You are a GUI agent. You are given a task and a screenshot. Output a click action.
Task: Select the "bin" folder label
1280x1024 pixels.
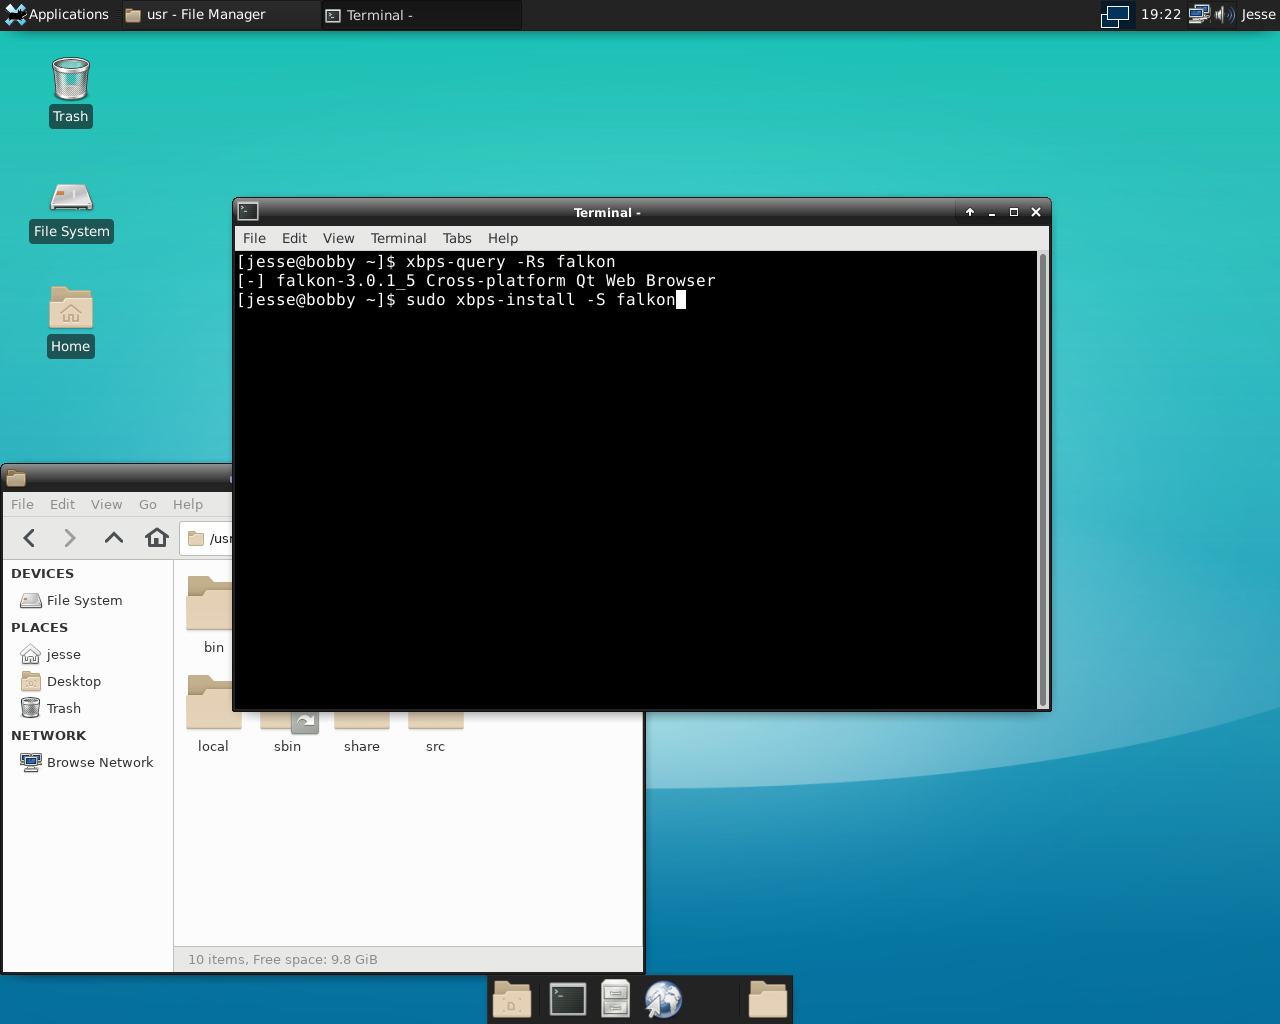pyautogui.click(x=214, y=647)
